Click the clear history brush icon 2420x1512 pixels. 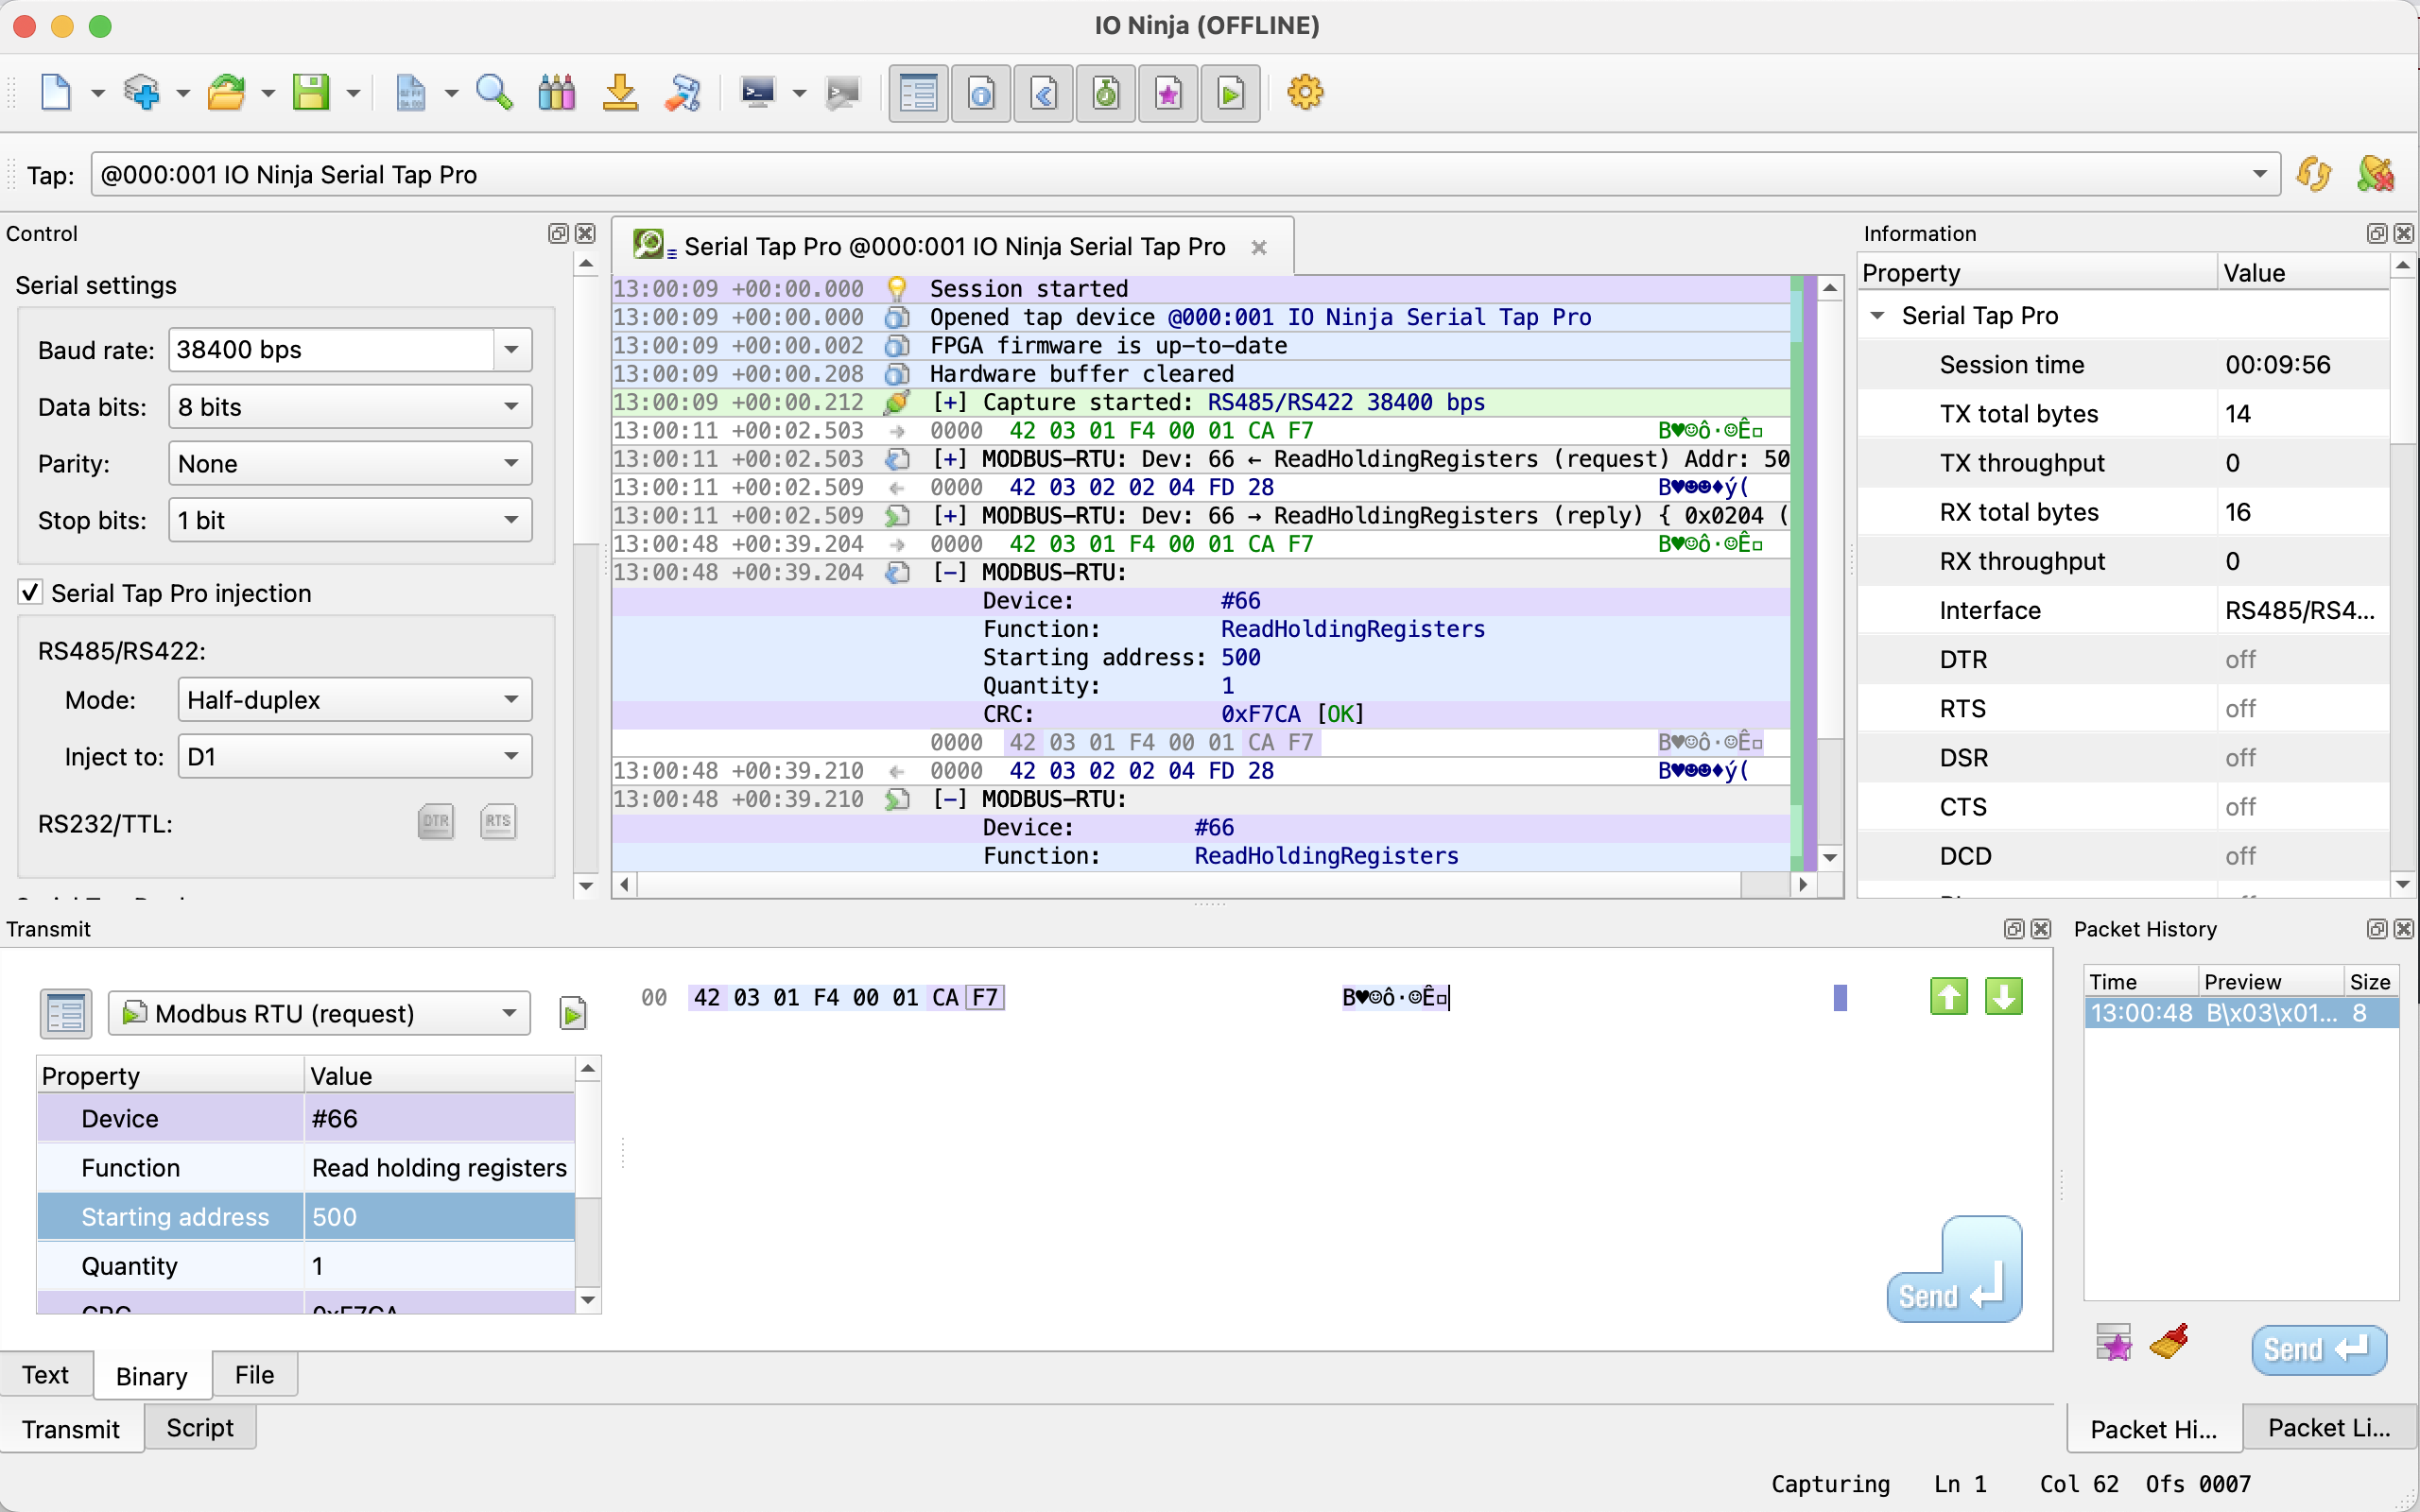coord(2169,1343)
